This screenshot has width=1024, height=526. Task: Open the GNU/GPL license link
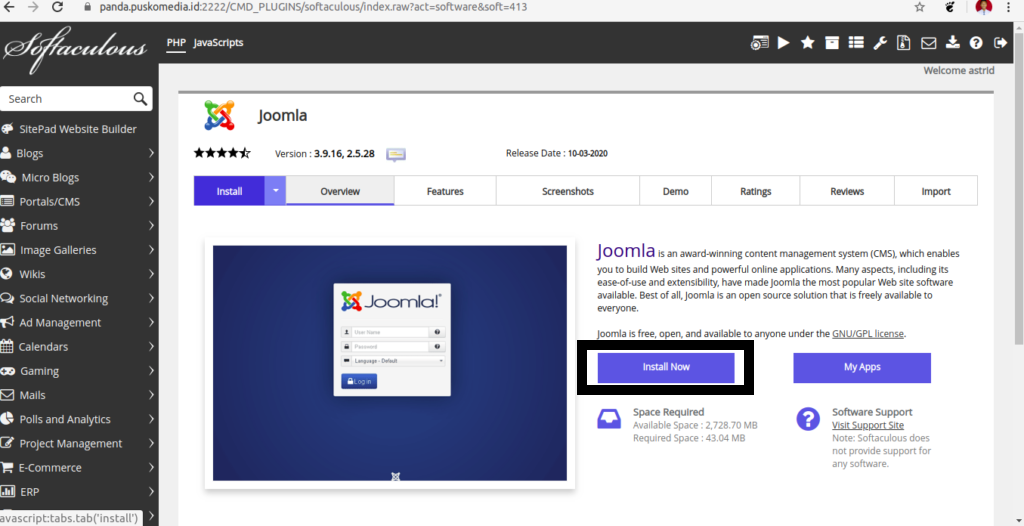pyautogui.click(x=868, y=334)
